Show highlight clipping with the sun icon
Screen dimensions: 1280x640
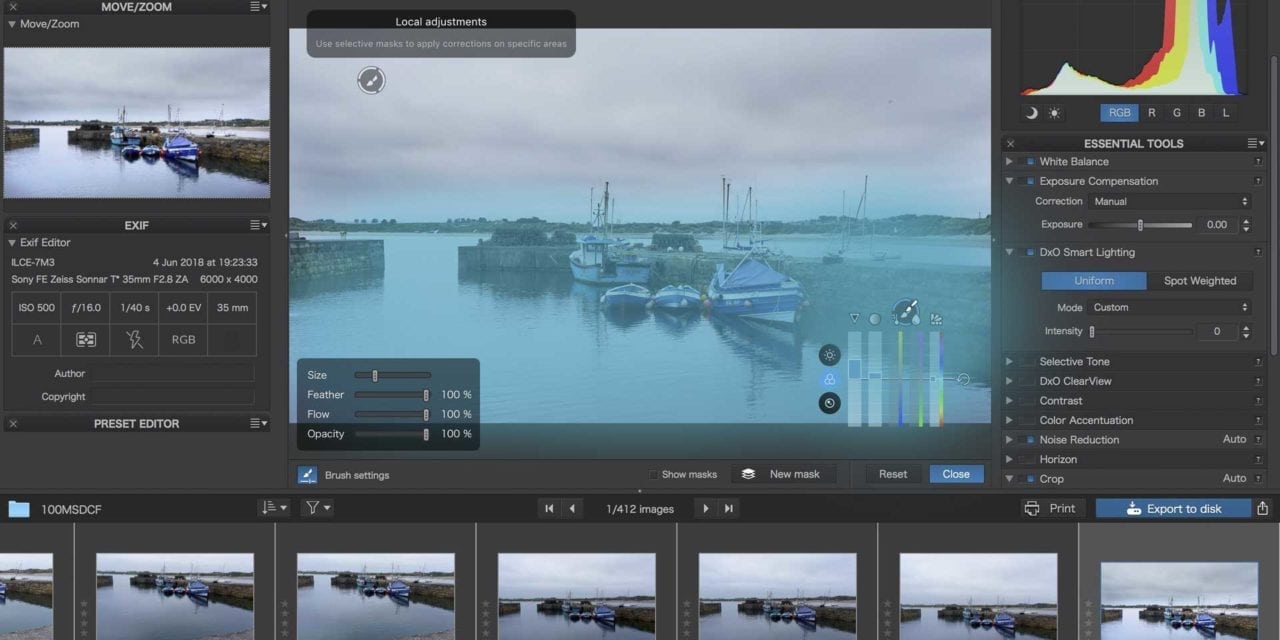tap(1054, 113)
